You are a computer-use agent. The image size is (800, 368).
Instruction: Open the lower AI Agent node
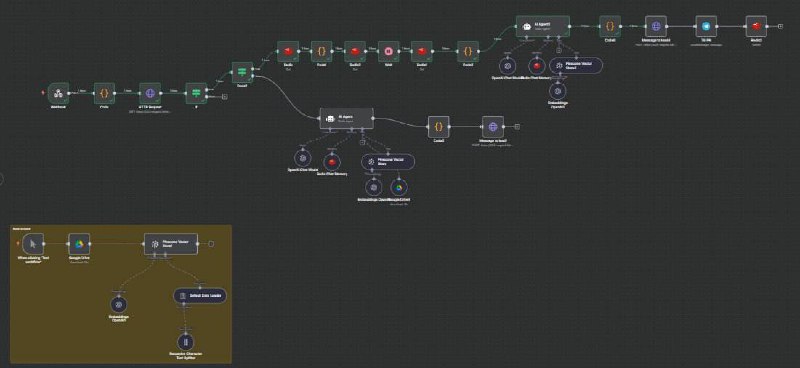click(346, 118)
